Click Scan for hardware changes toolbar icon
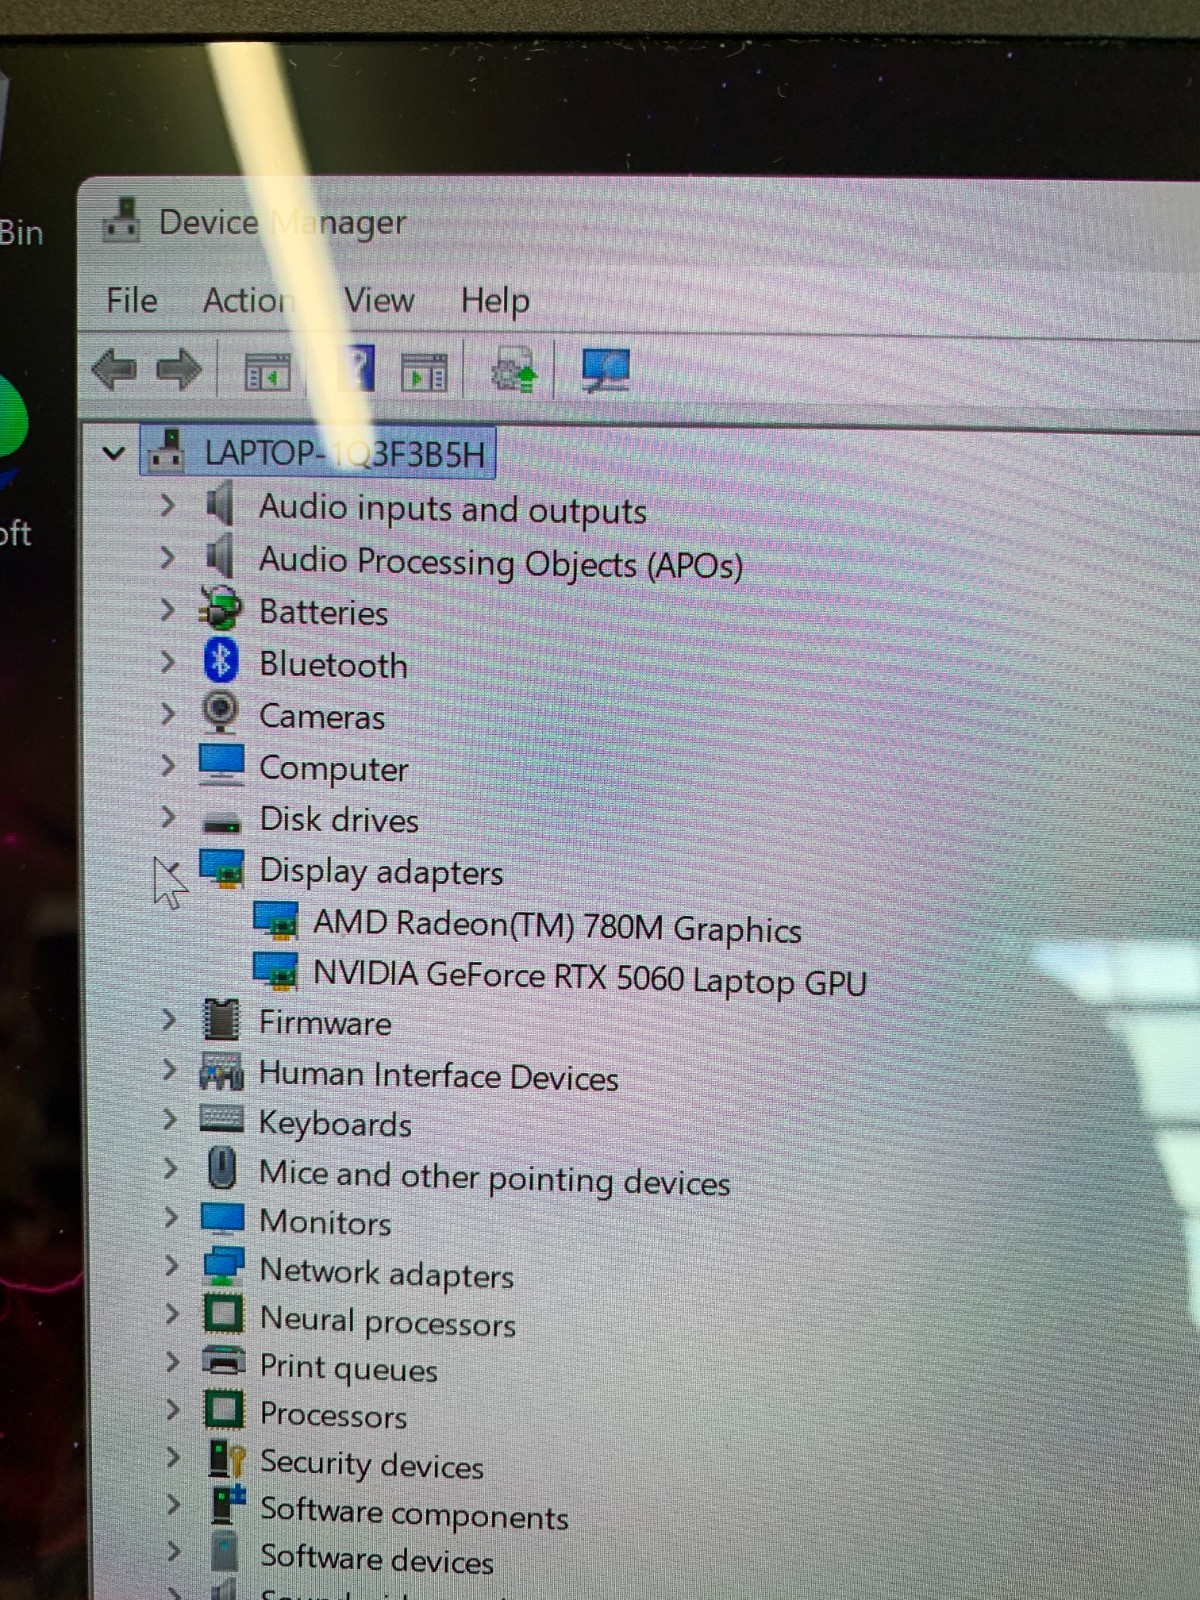 pos(605,371)
